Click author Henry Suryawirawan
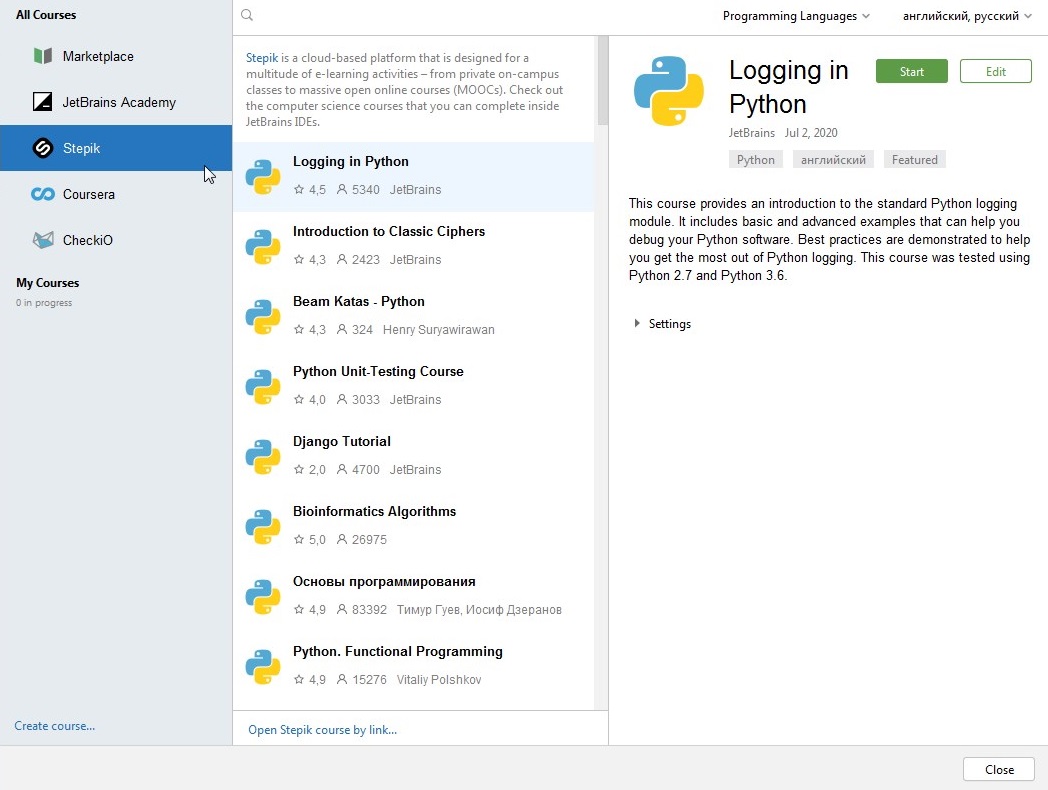This screenshot has width=1048, height=790. pyautogui.click(x=438, y=330)
